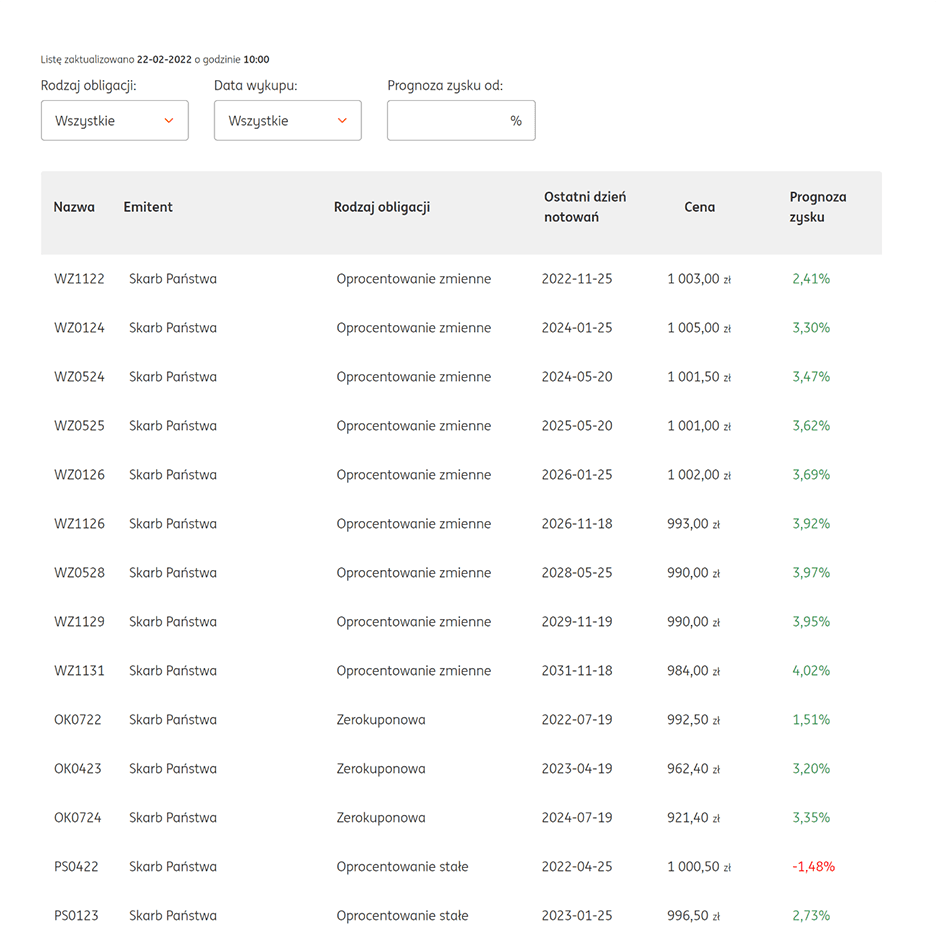Click bond name WZ1126
The width and height of the screenshot is (936, 941).
pos(79,524)
